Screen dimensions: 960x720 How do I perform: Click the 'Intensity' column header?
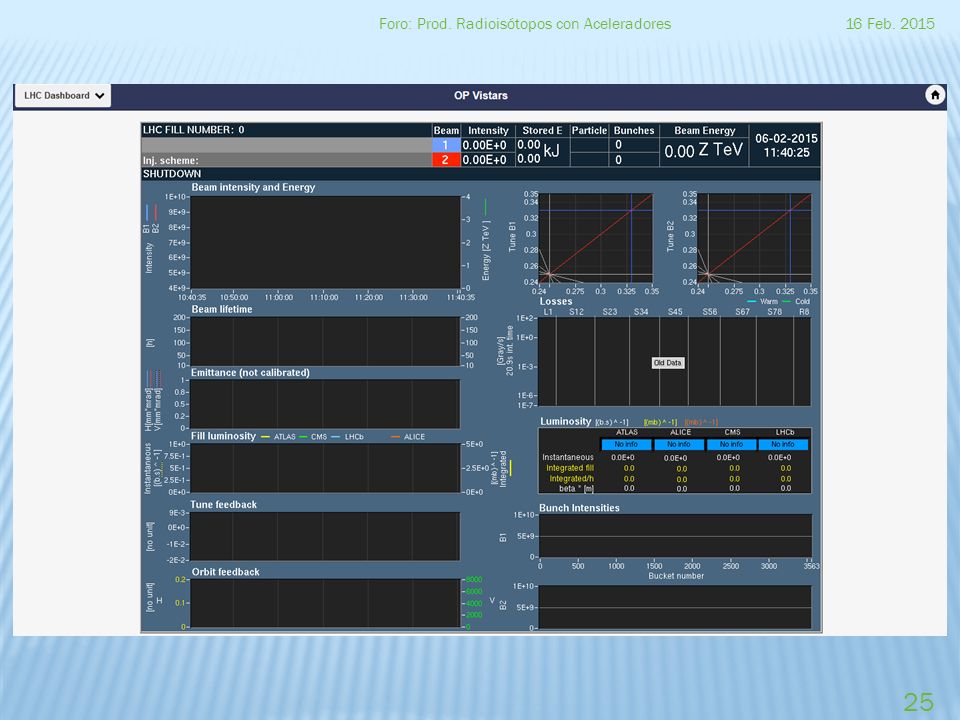pyautogui.click(x=488, y=130)
